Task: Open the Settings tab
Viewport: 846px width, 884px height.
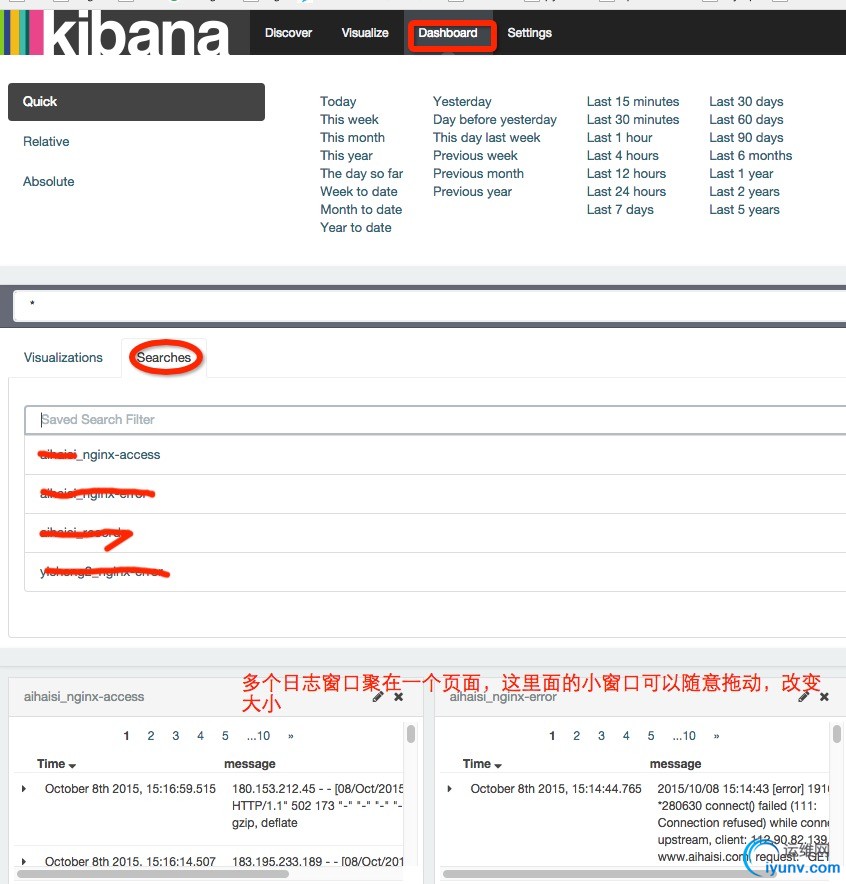Action: (x=529, y=33)
